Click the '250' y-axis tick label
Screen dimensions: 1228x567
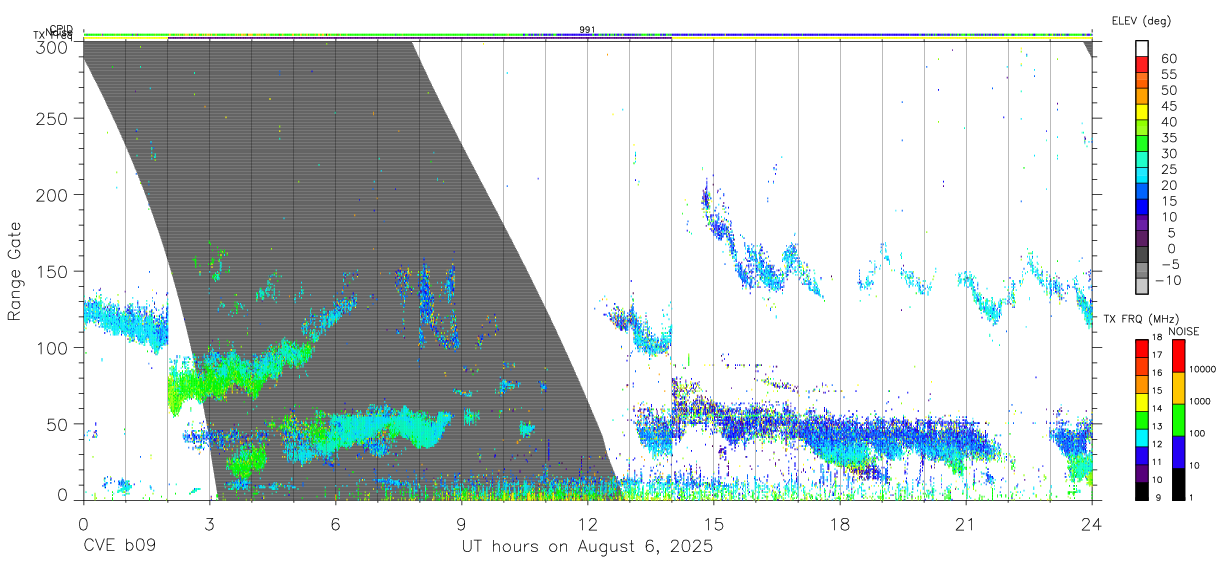54,119
